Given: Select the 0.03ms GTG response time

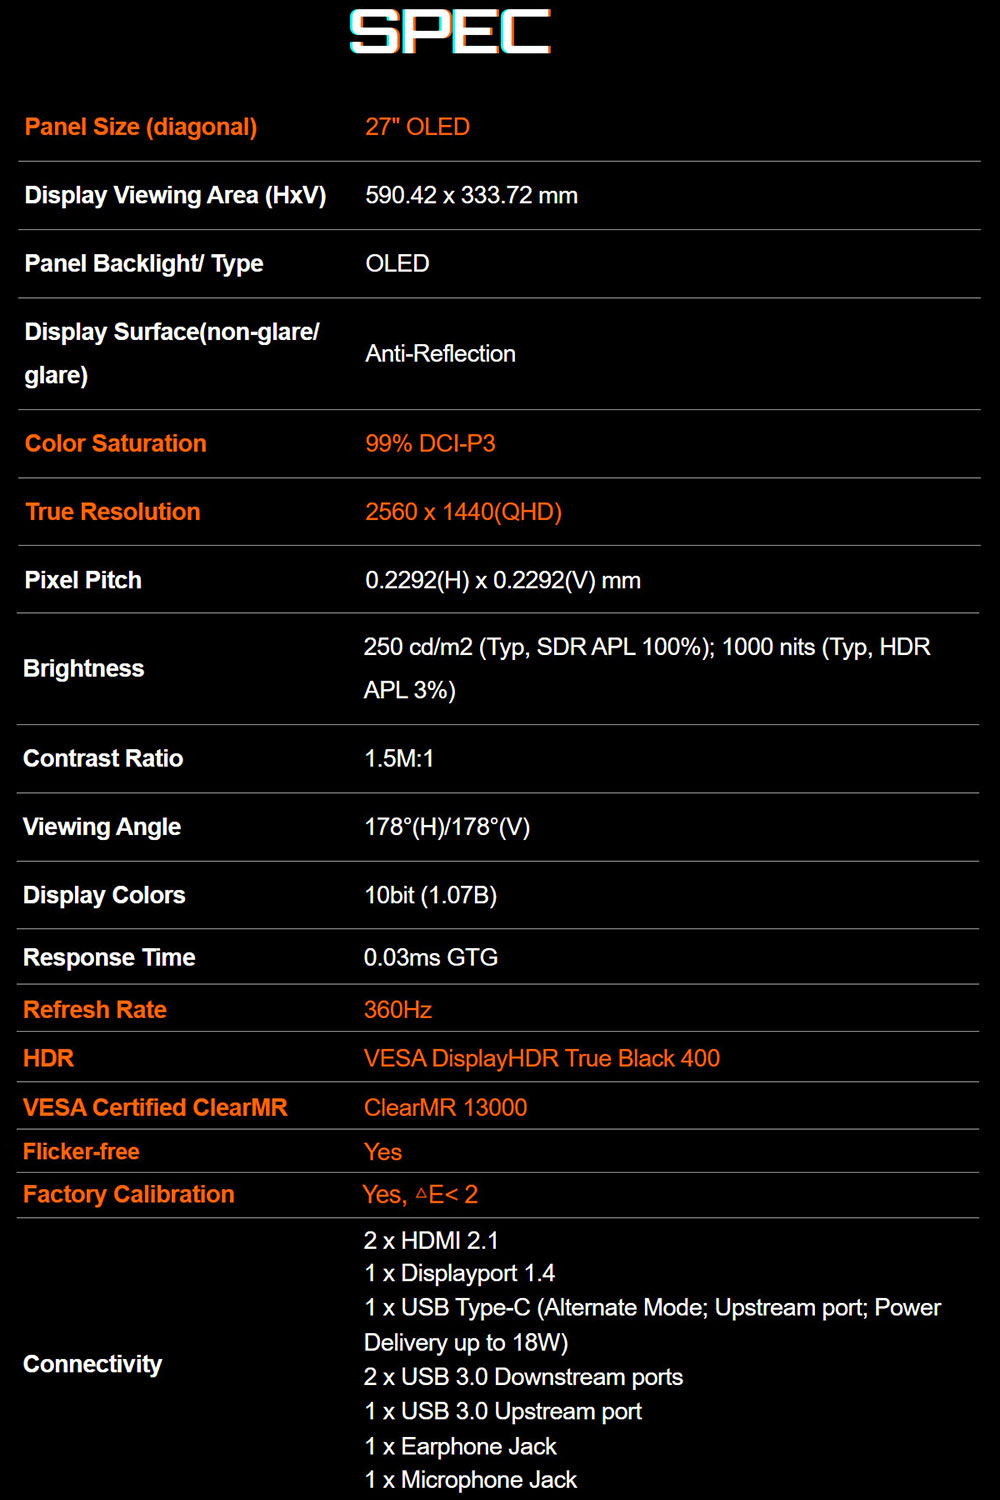Looking at the screenshot, I should click(430, 957).
